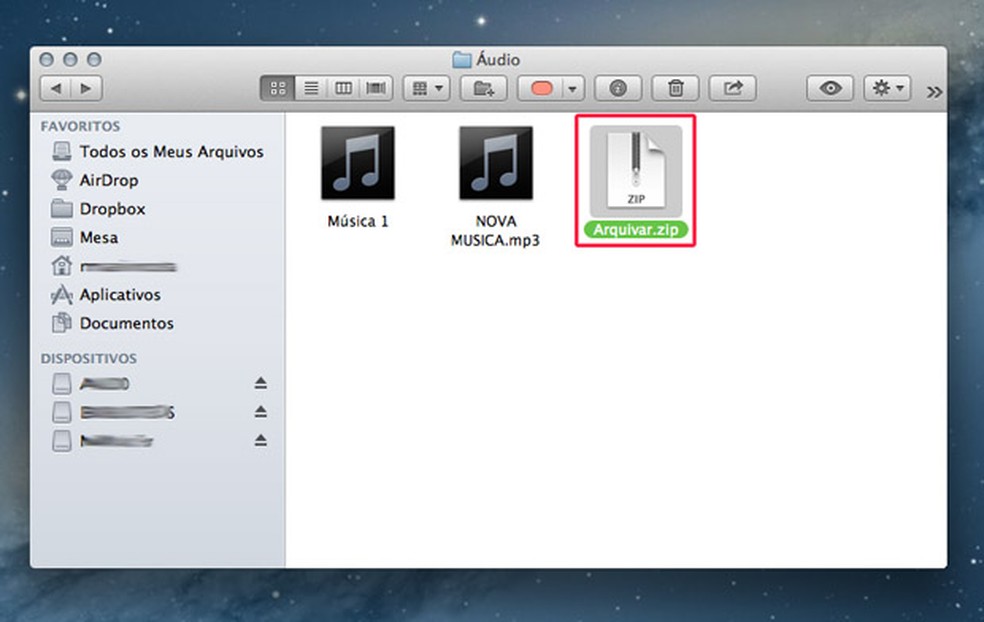
Task: Open AirDrop in the sidebar
Action: pos(158,180)
